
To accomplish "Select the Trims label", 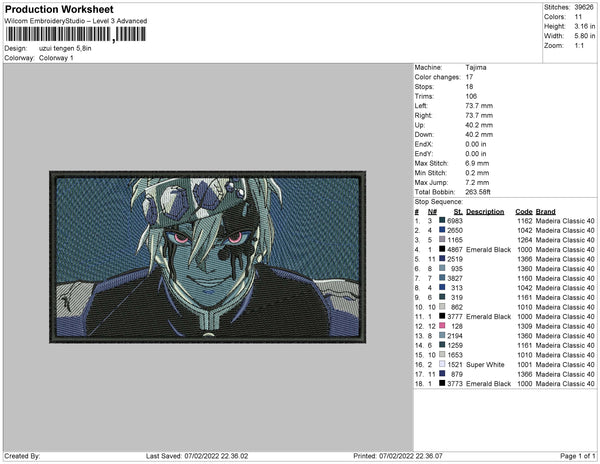I will 424,96.
